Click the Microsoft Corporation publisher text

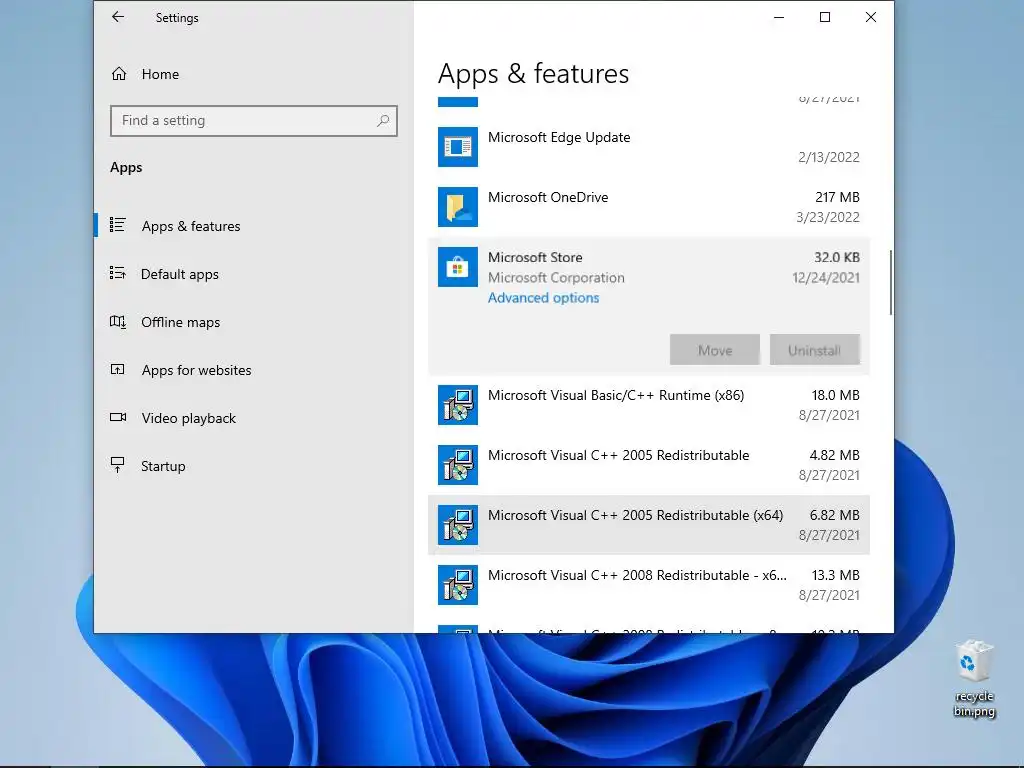tap(556, 278)
